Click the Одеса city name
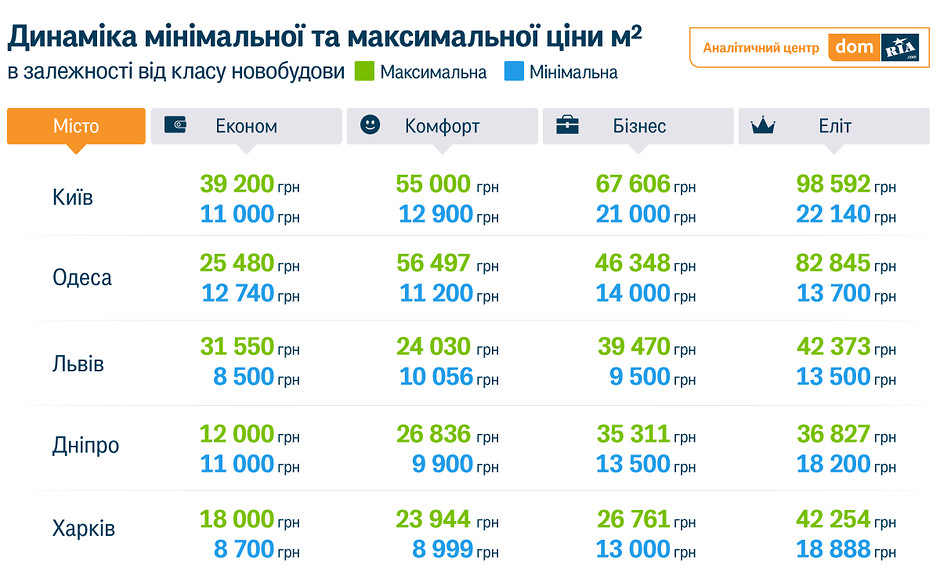 [82, 277]
